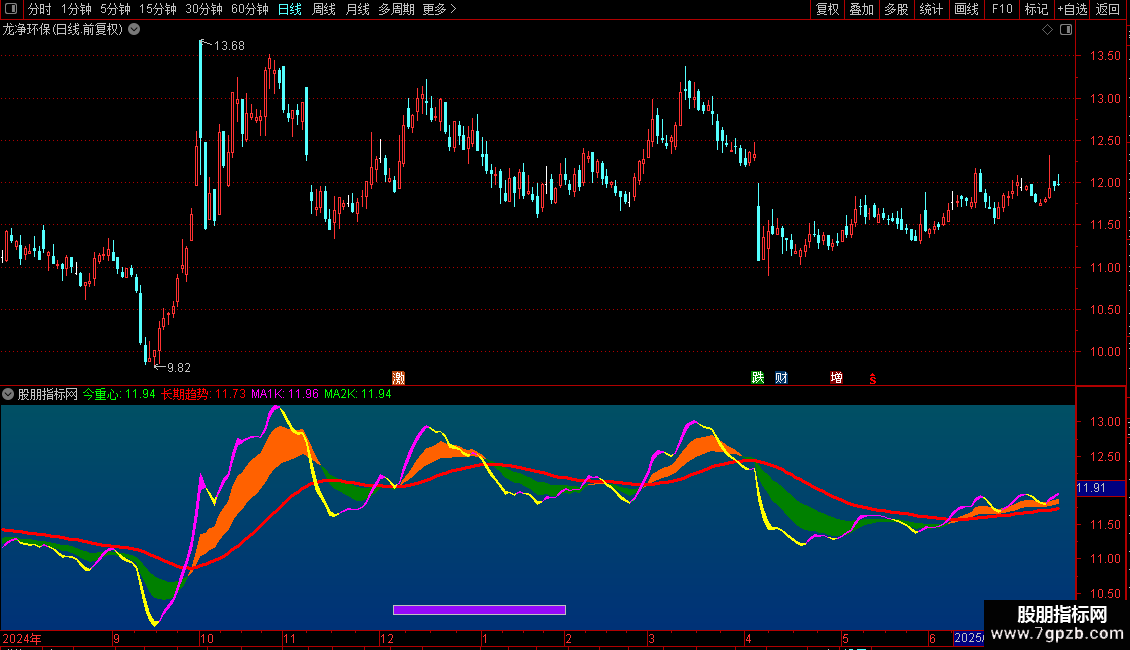
Task: Toggle the side panel icon beside 分时
Action: [11, 9]
